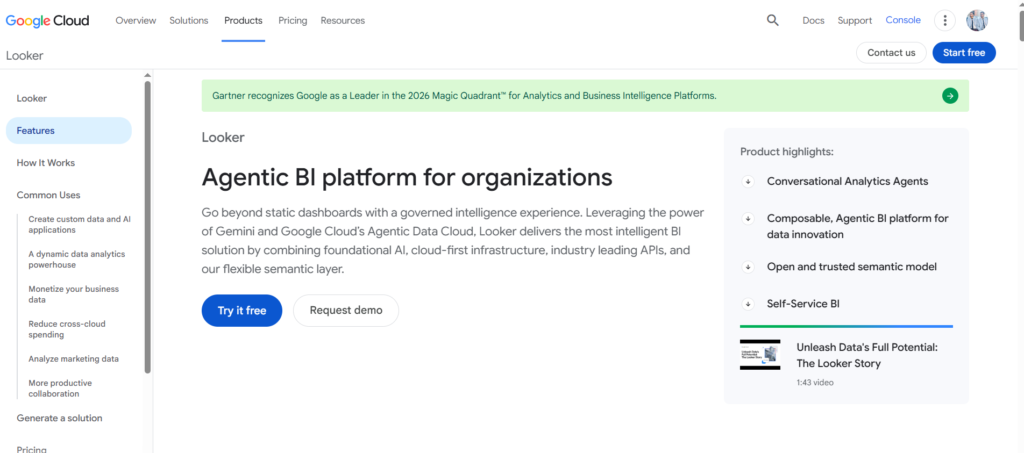Select Looker in the left sidebar
The image size is (1024, 453).
point(31,99)
